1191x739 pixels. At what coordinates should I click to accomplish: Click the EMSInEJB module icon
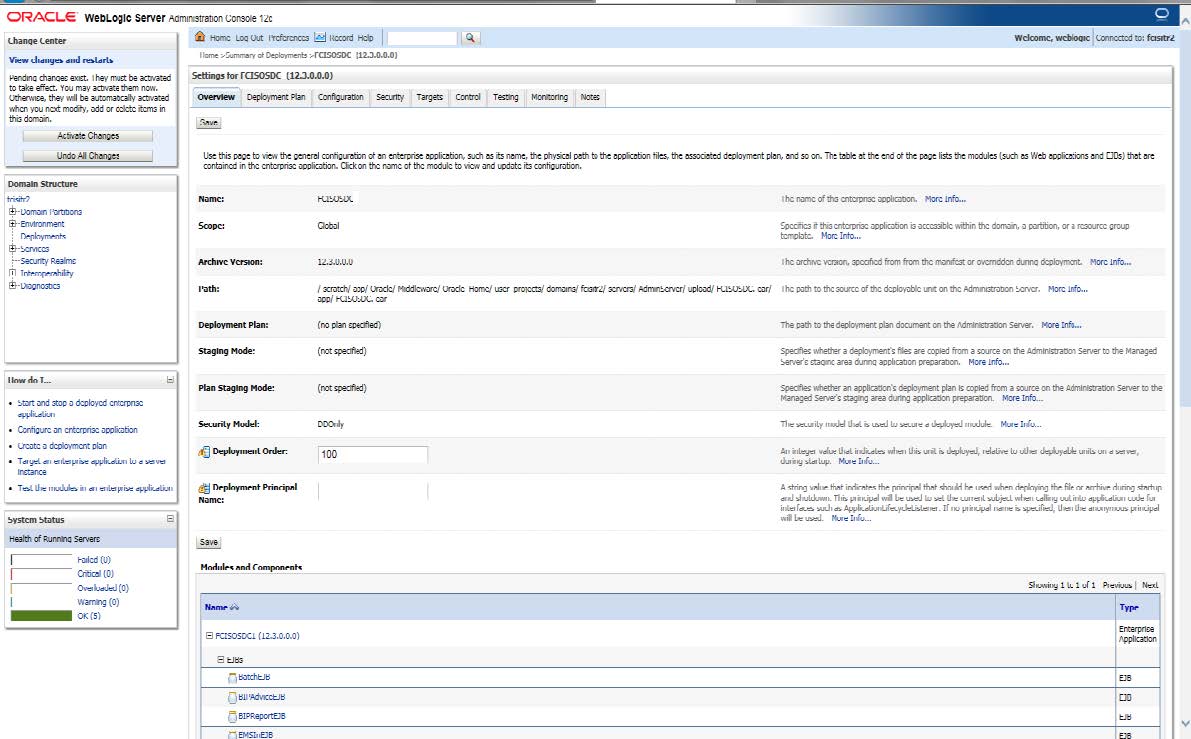(x=232, y=735)
